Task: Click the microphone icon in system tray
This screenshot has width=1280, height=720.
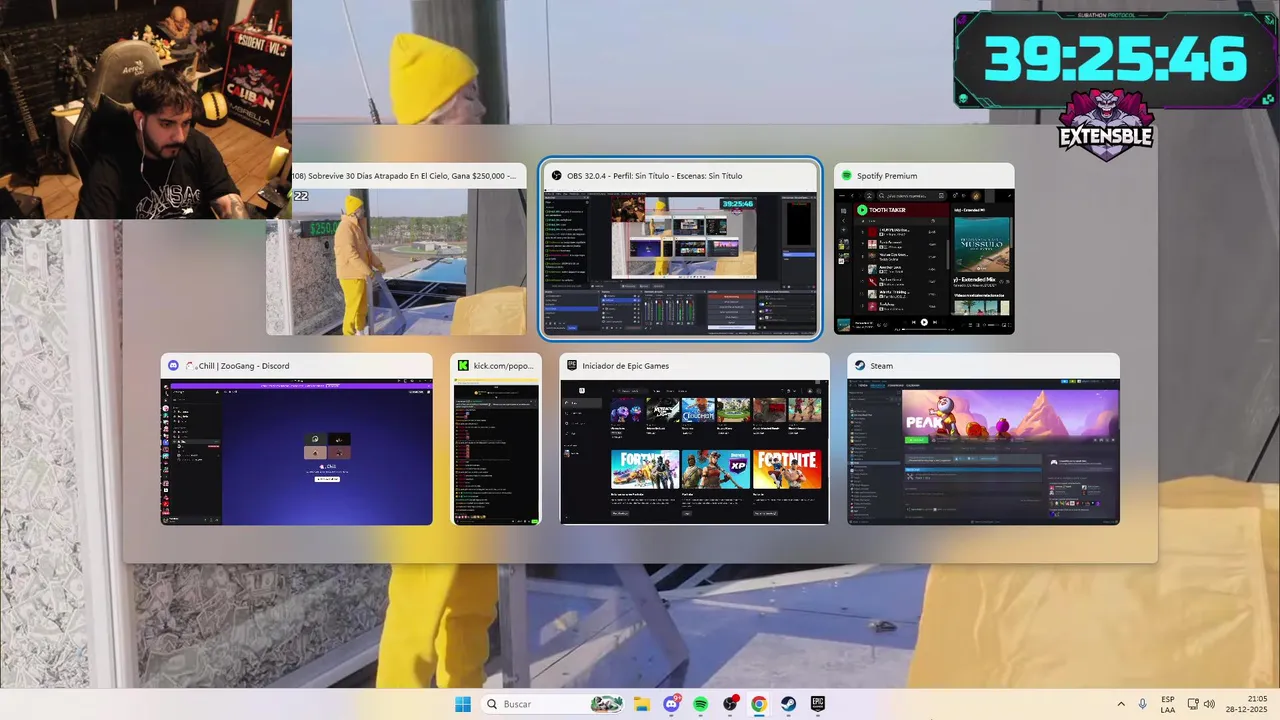Action: [x=1142, y=704]
